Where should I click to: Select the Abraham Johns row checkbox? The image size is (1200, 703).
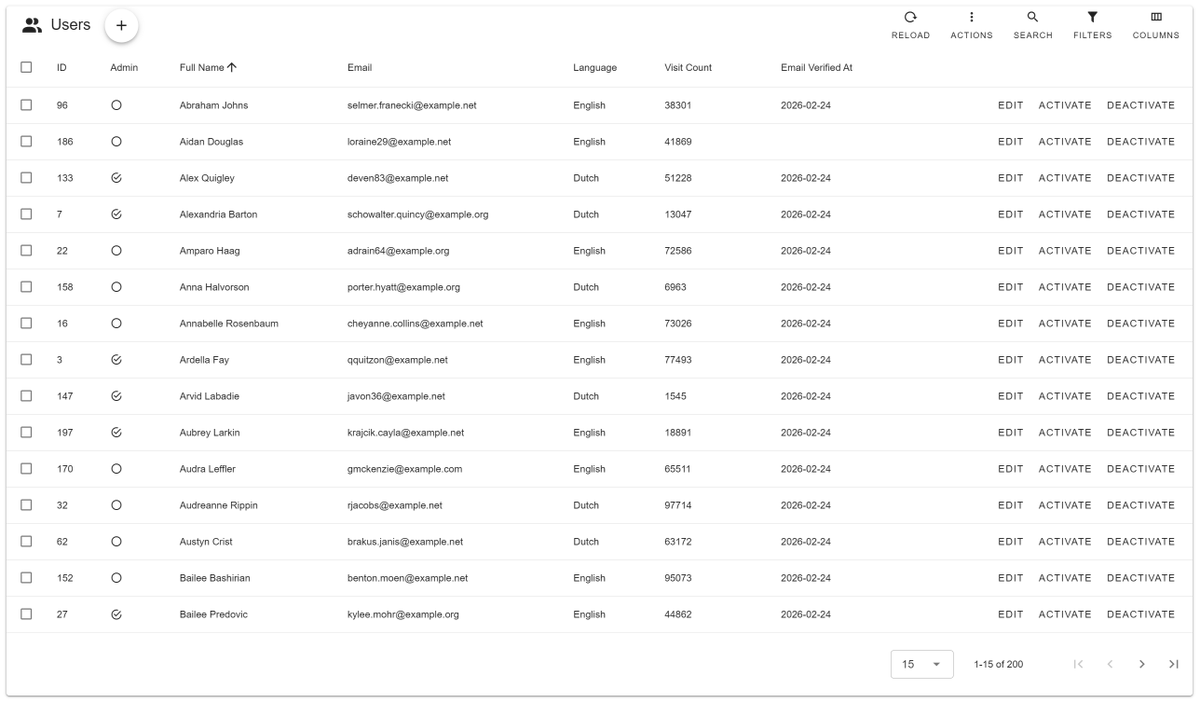tap(27, 105)
